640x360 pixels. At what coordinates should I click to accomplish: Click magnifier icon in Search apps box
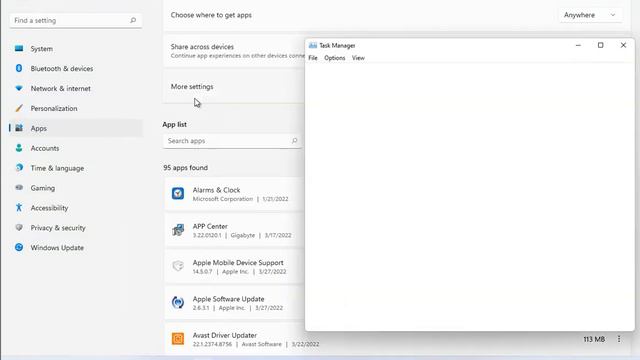coord(294,141)
